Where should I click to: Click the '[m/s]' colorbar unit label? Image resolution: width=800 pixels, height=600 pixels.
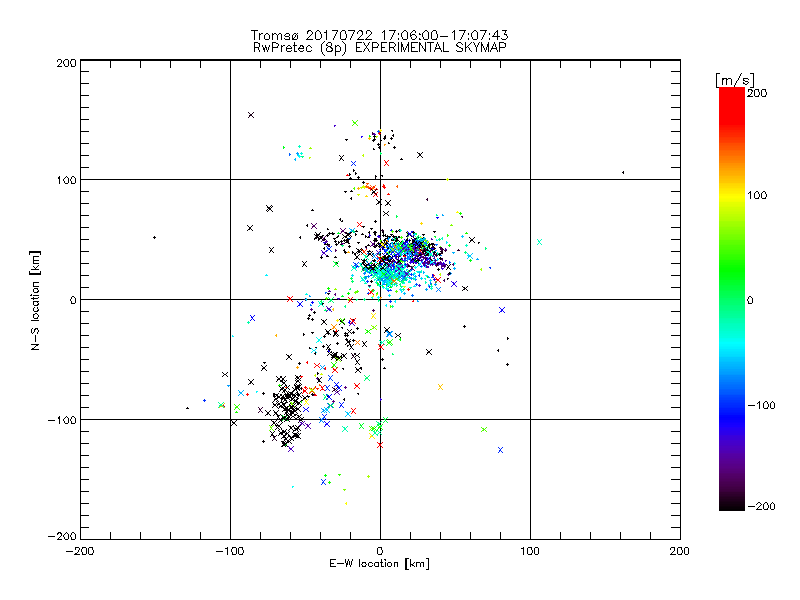[x=735, y=80]
